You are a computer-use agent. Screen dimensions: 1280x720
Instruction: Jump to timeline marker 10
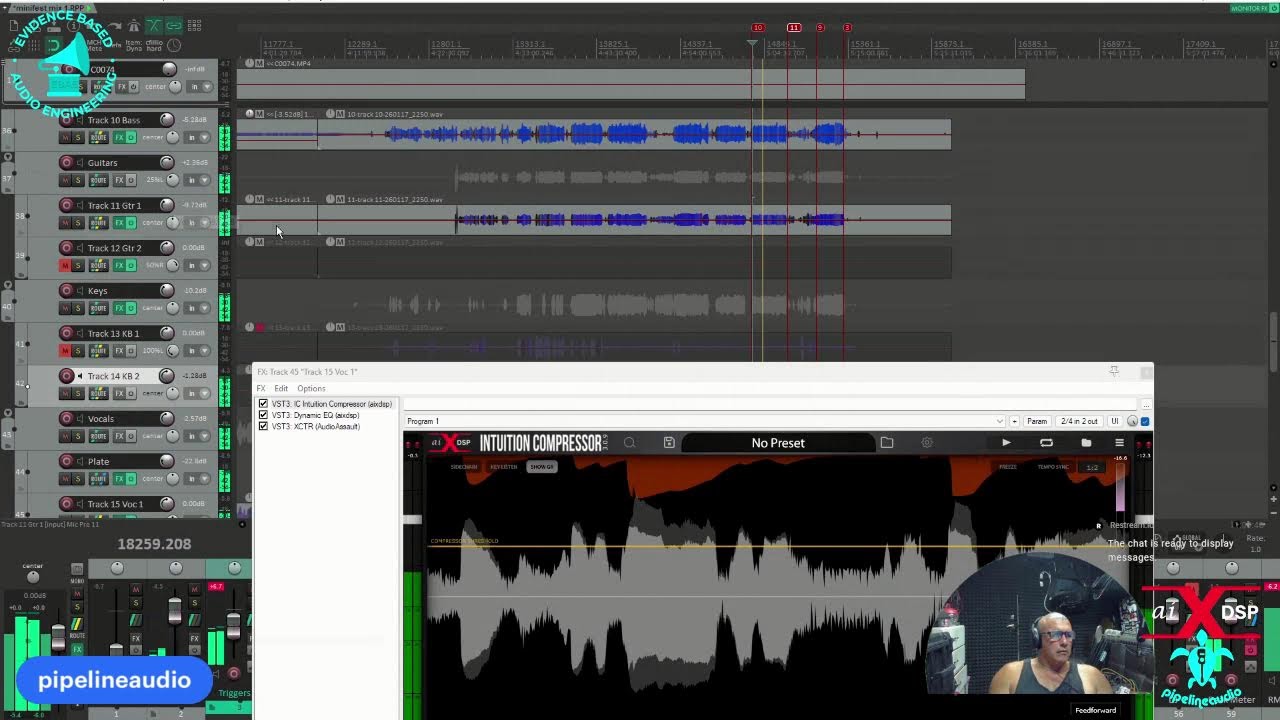point(757,27)
